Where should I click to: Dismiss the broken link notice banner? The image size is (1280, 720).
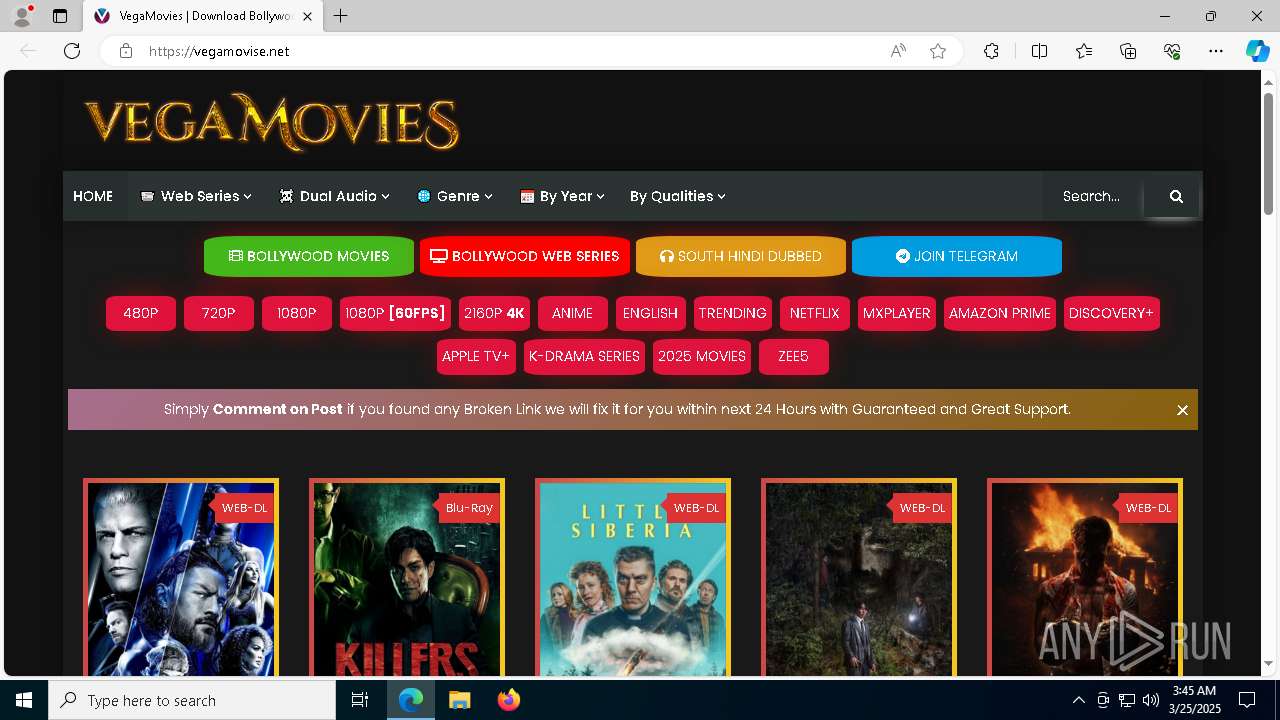point(1182,410)
